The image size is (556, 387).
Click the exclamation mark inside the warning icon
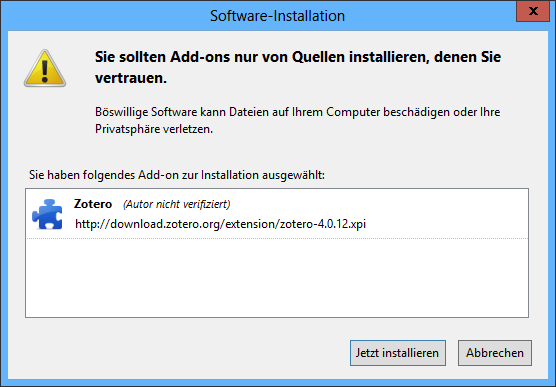coord(45,71)
